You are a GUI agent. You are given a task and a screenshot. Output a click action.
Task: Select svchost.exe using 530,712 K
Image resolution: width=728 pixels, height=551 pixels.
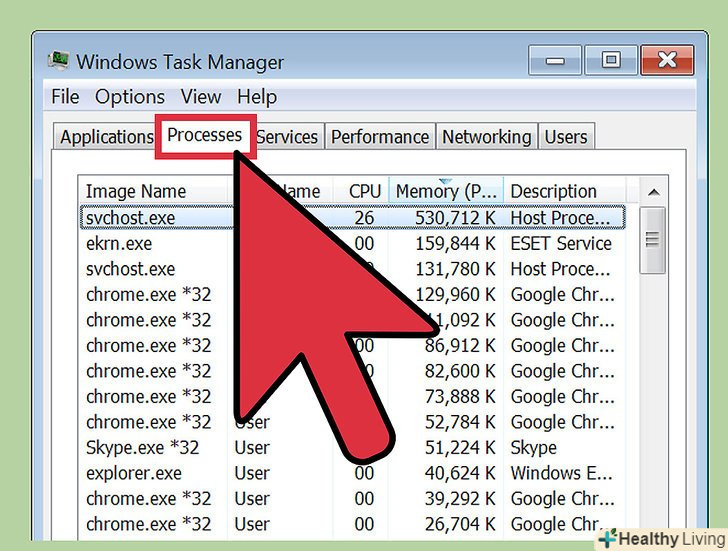click(352, 218)
